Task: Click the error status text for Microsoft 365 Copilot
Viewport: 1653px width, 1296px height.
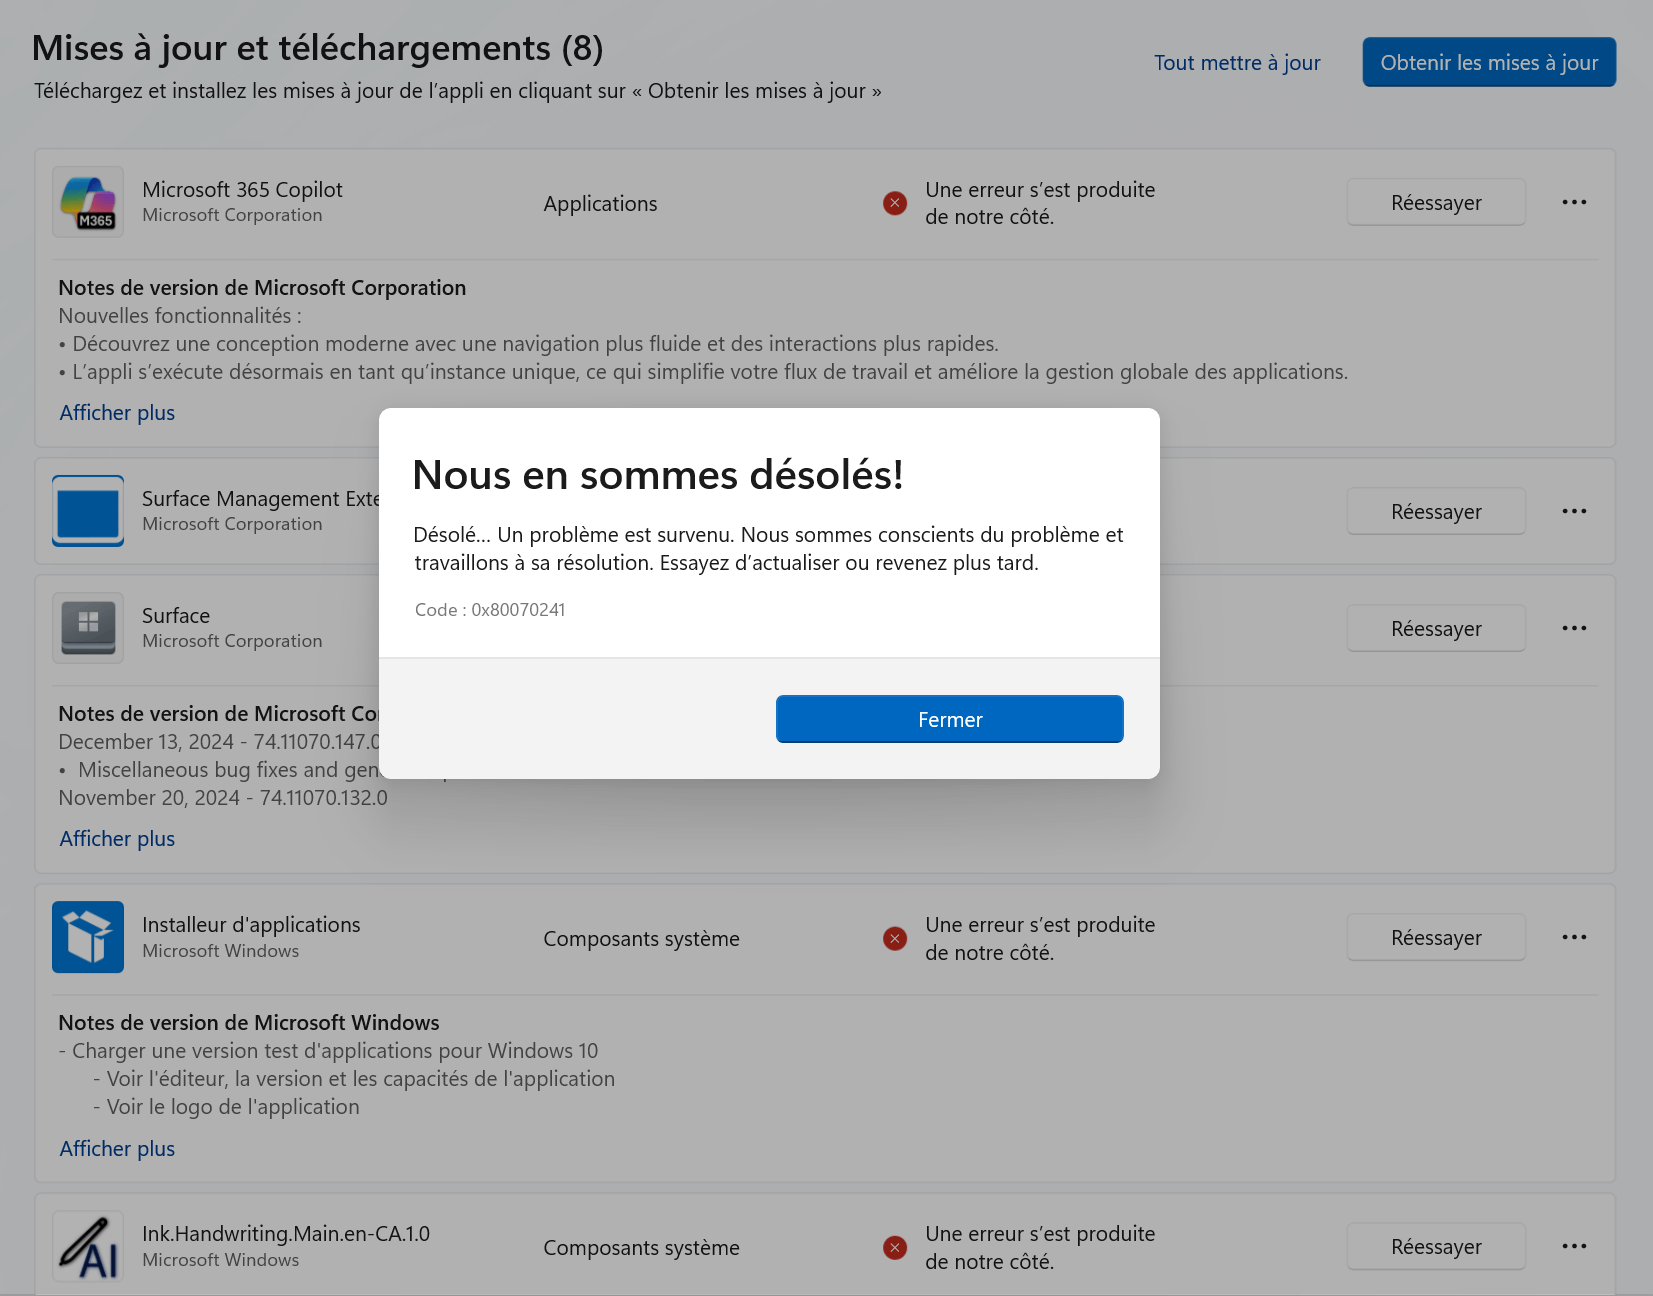Action: point(1040,203)
